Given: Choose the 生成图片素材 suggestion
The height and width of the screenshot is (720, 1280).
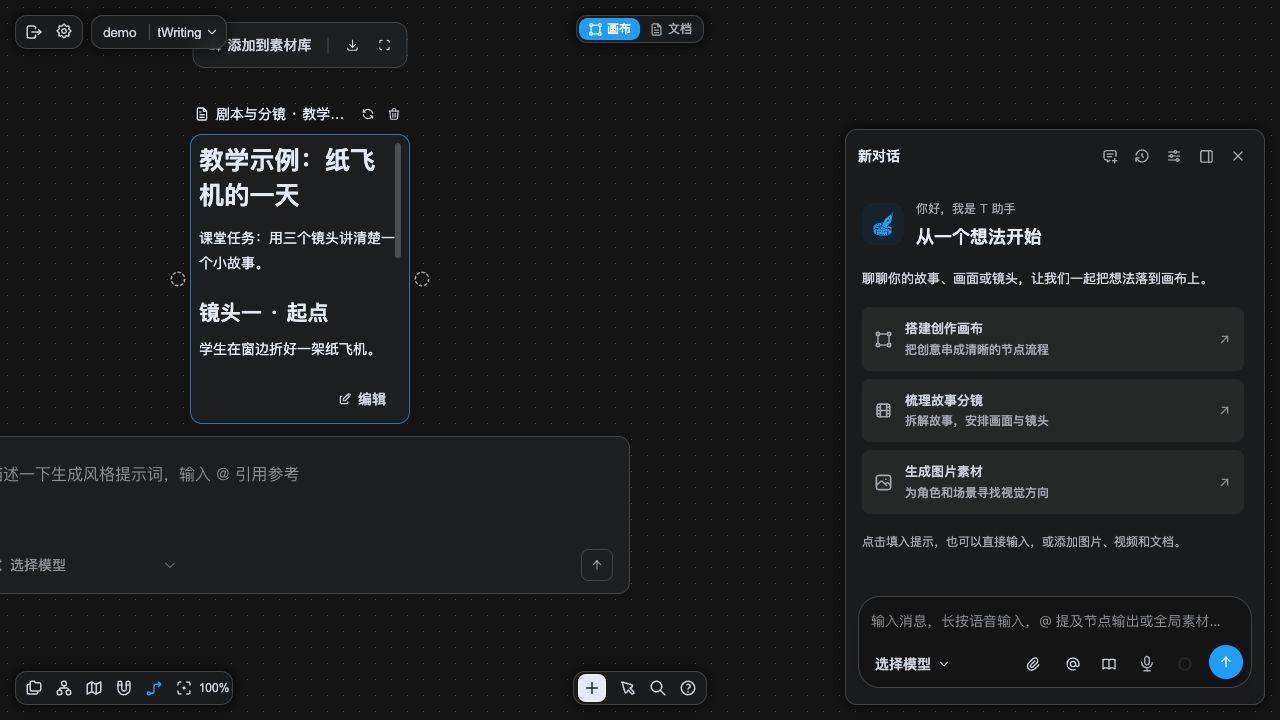Looking at the screenshot, I should [x=1053, y=482].
